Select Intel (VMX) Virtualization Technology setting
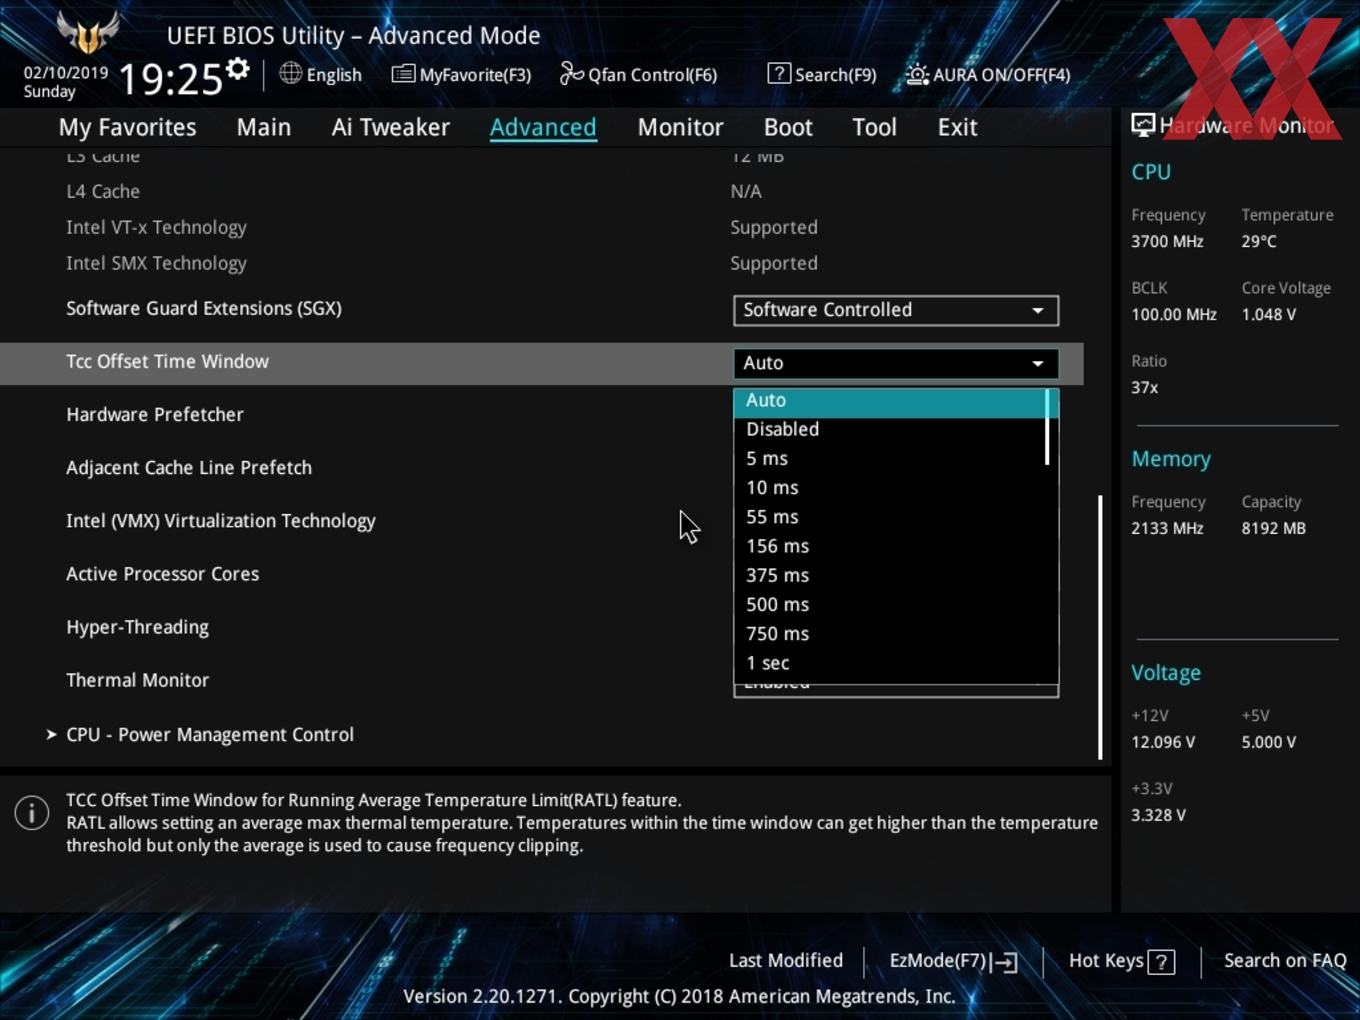The image size is (1360, 1020). pyautogui.click(x=221, y=521)
